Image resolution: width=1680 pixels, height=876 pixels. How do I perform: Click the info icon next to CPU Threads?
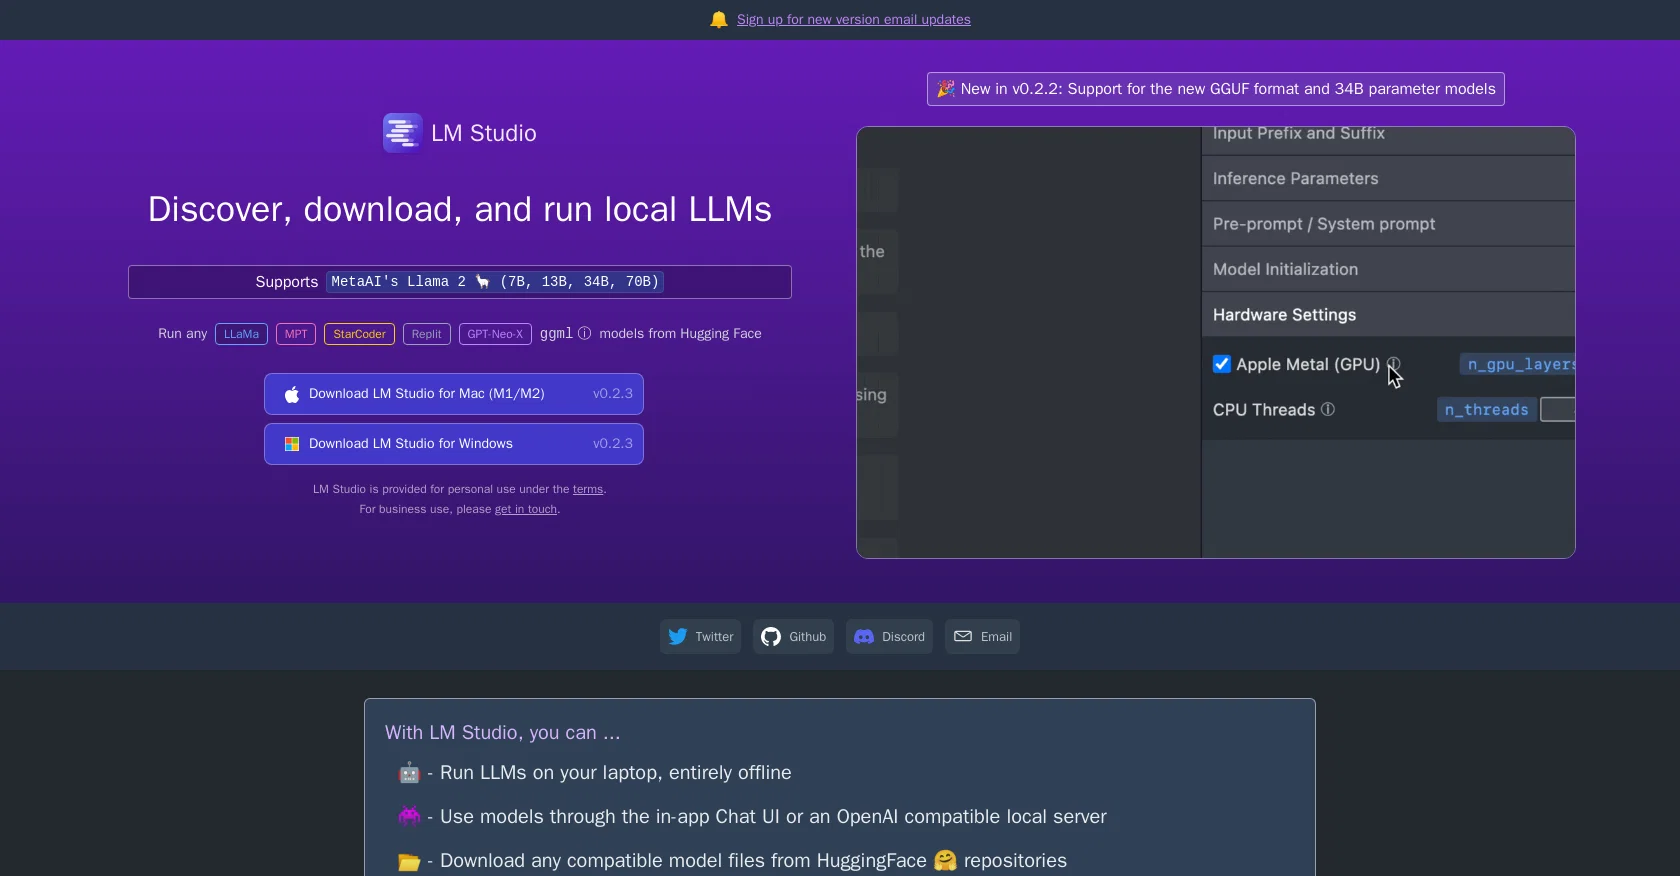tap(1328, 409)
